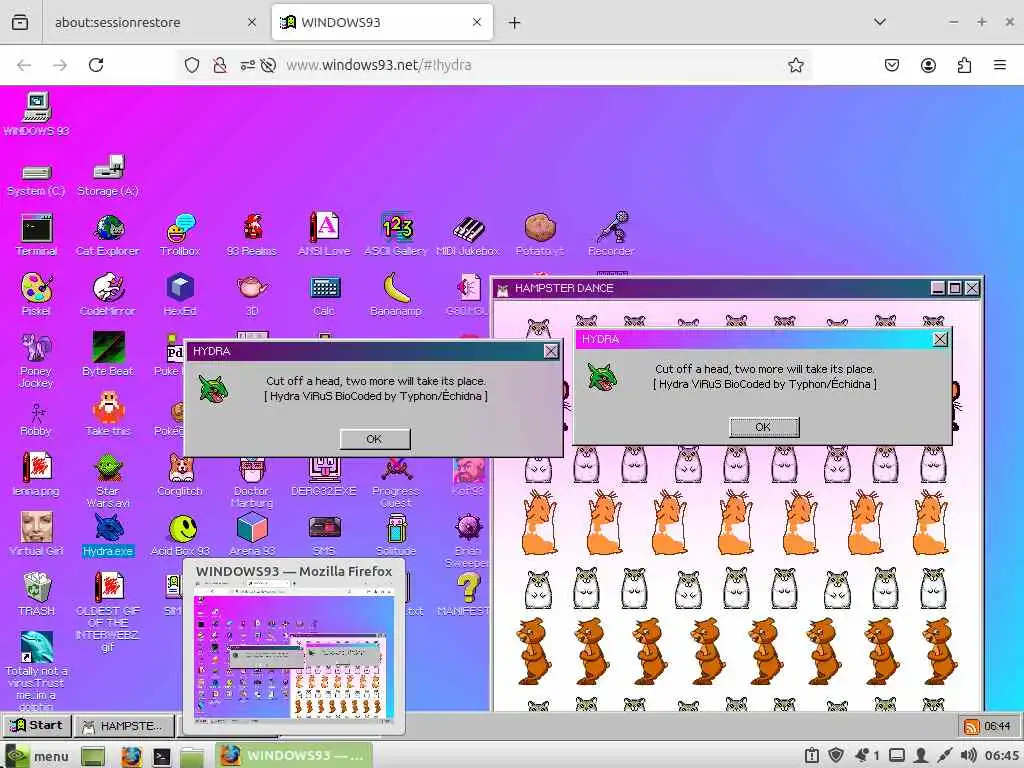Play Star Wars.avi Yoda icon
The height and width of the screenshot is (768, 1024).
click(x=108, y=481)
